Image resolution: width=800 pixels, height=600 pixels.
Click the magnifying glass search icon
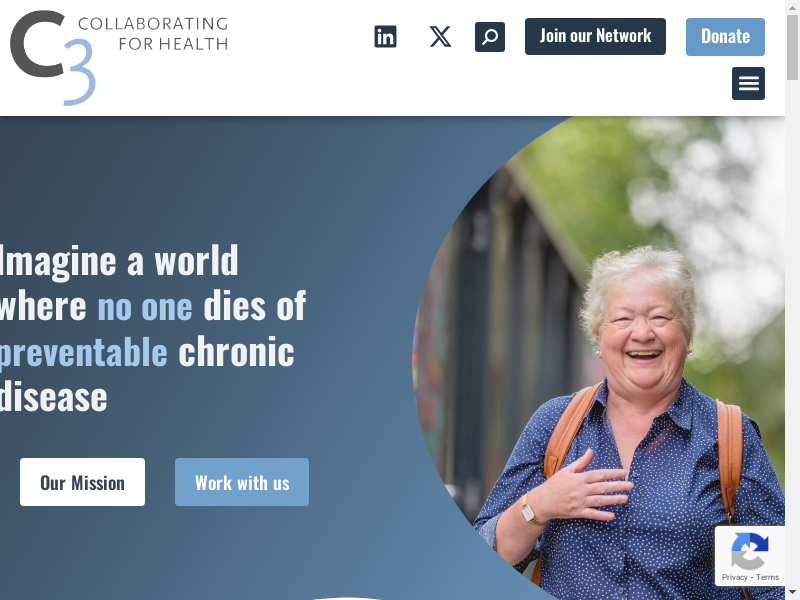[490, 37]
